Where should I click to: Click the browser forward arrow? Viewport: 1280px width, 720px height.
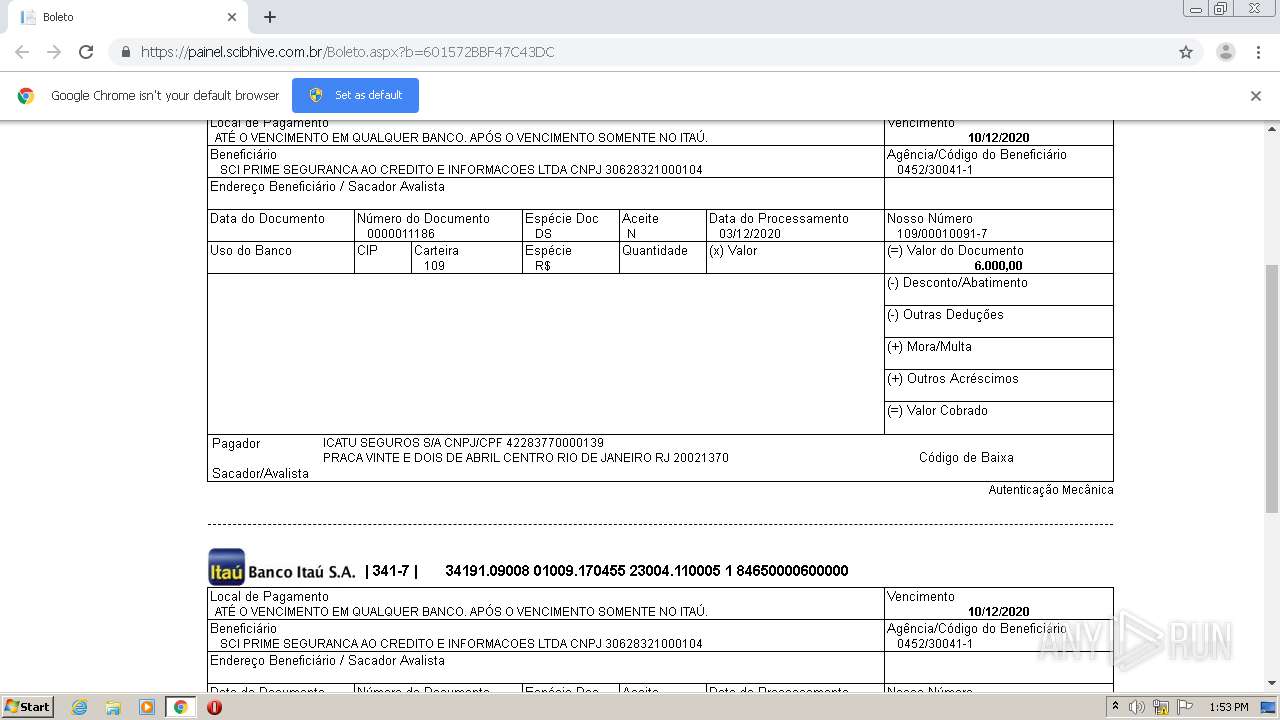54,52
